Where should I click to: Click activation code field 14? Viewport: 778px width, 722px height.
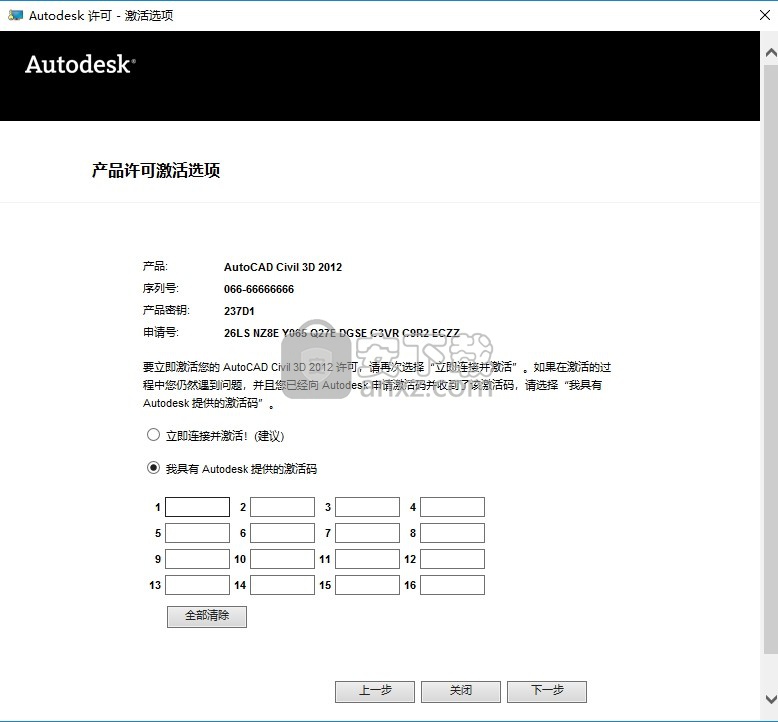pos(282,585)
